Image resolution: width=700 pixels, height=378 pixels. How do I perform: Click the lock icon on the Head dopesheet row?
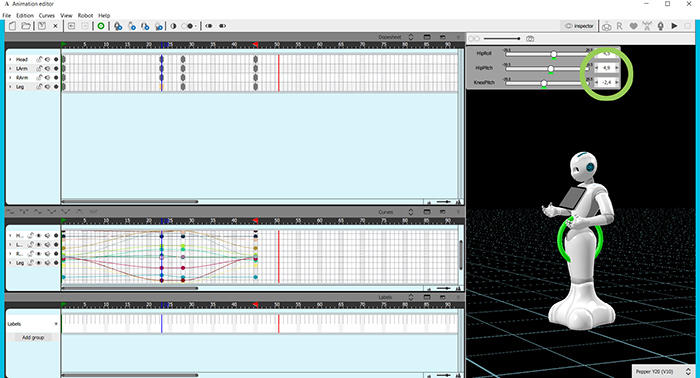click(x=39, y=59)
